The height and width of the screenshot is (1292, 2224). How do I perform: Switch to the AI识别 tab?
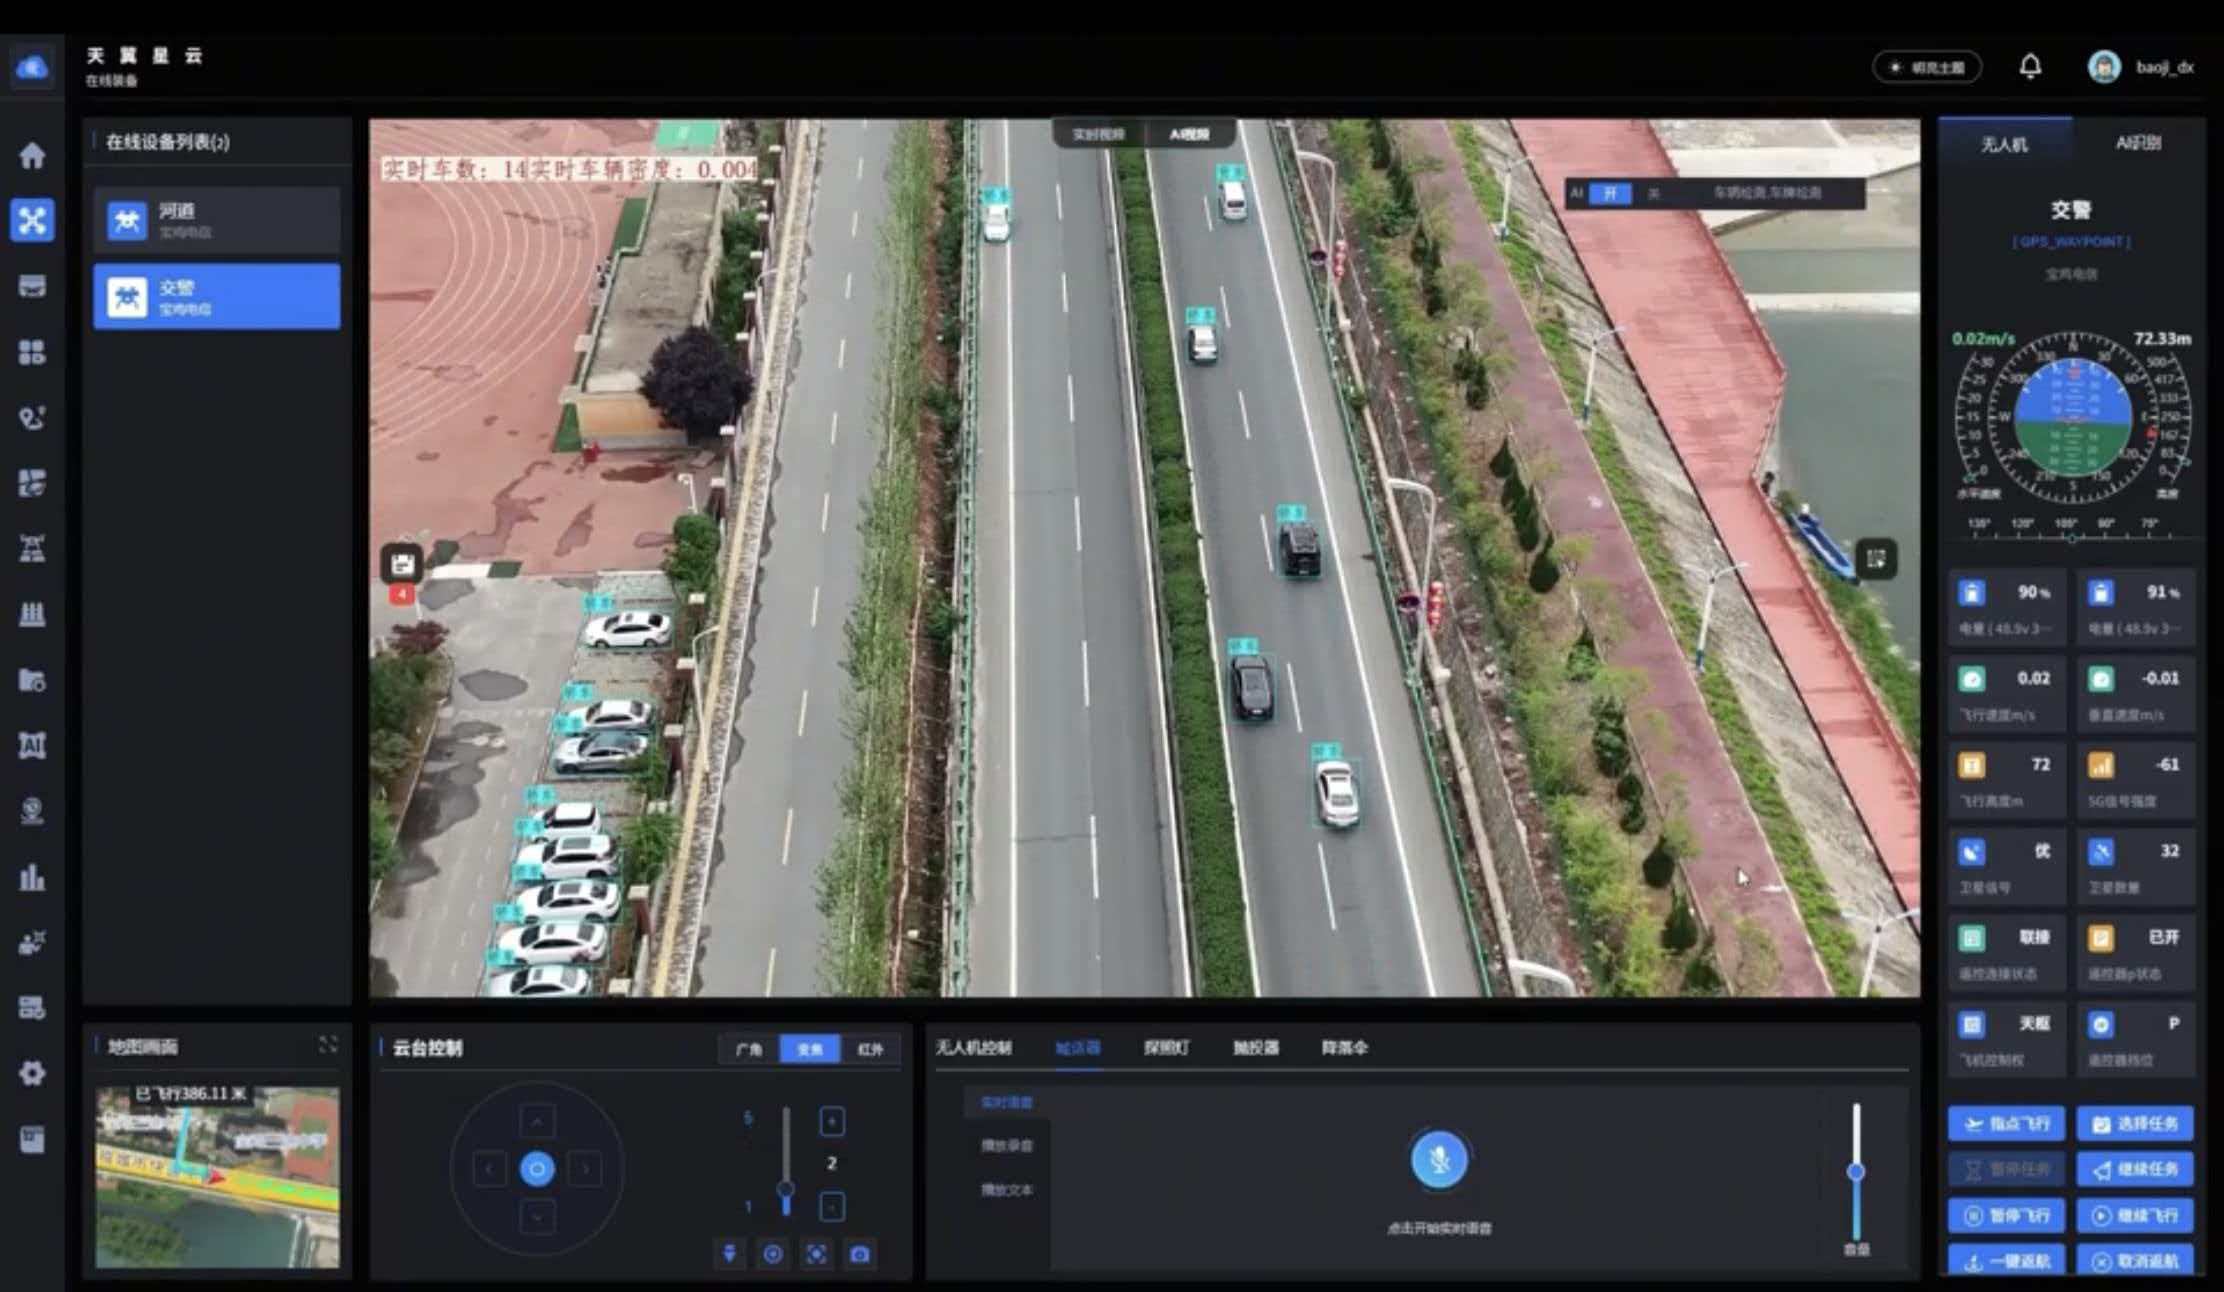click(2138, 143)
